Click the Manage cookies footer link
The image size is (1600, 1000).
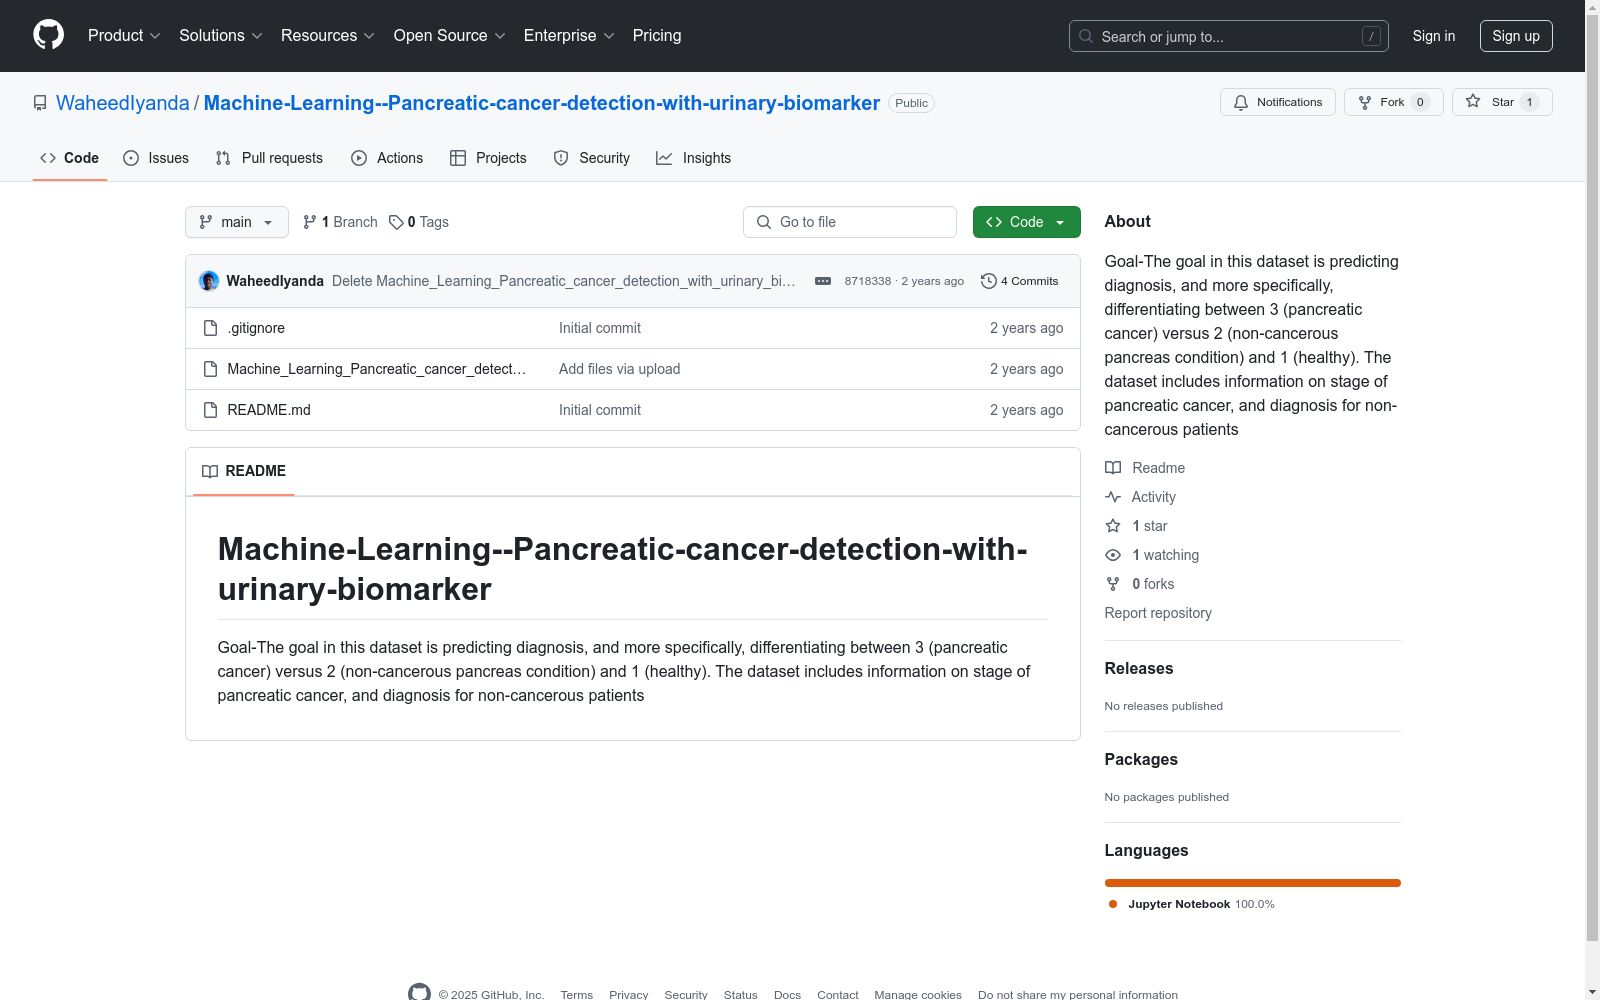(918, 995)
